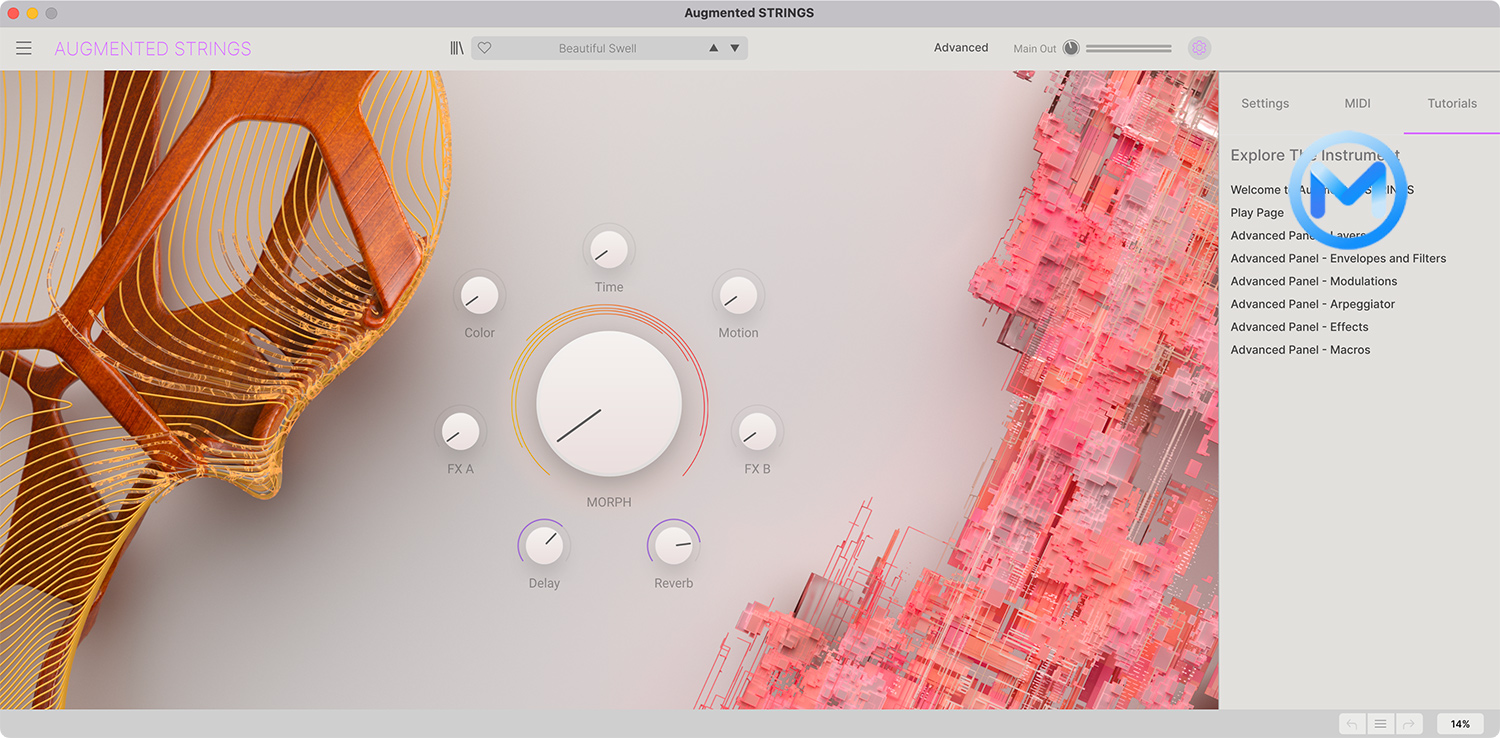1500x738 pixels.
Task: Load next preset with down arrow
Action: click(x=735, y=48)
